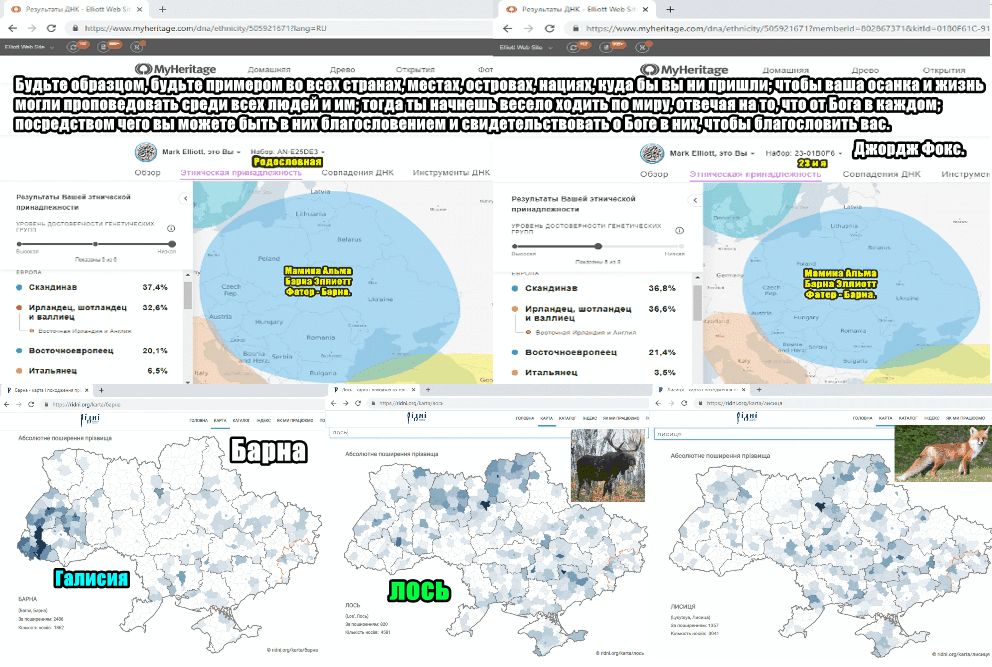Click the third circular badge icon in the left dark toolbar
992x667 pixels.
coord(137,47)
